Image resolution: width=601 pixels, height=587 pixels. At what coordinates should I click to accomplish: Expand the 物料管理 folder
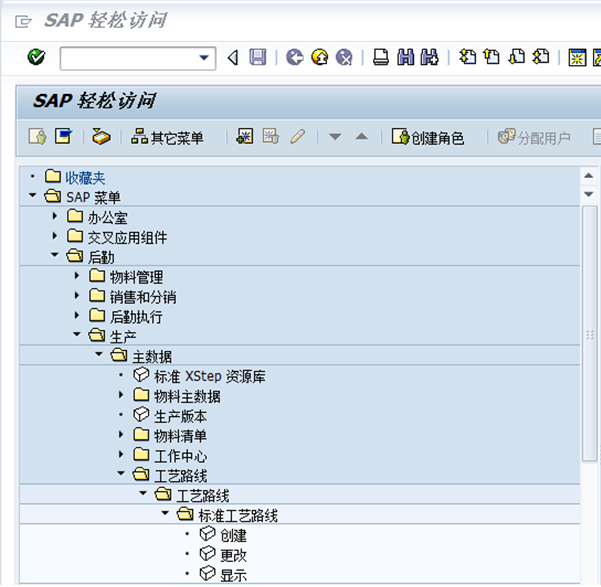point(77,275)
